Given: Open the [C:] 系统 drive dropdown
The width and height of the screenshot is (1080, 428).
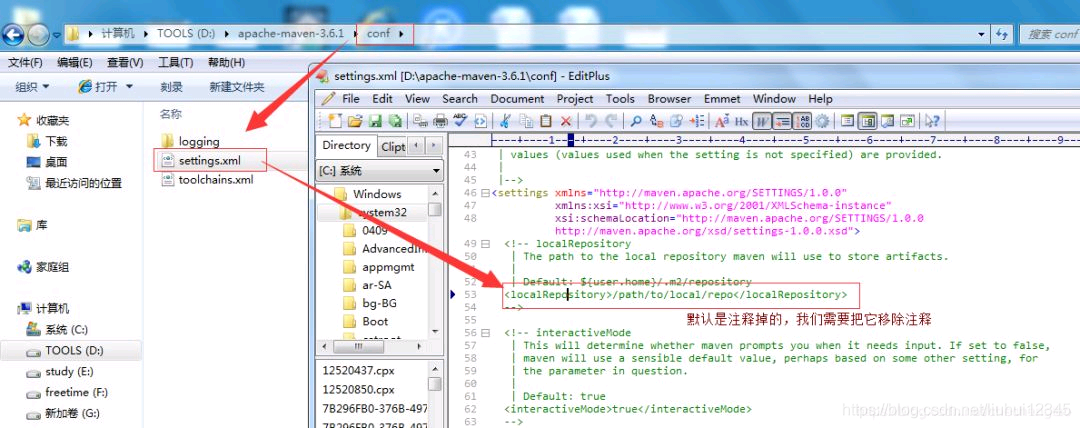Looking at the screenshot, I should pos(437,170).
